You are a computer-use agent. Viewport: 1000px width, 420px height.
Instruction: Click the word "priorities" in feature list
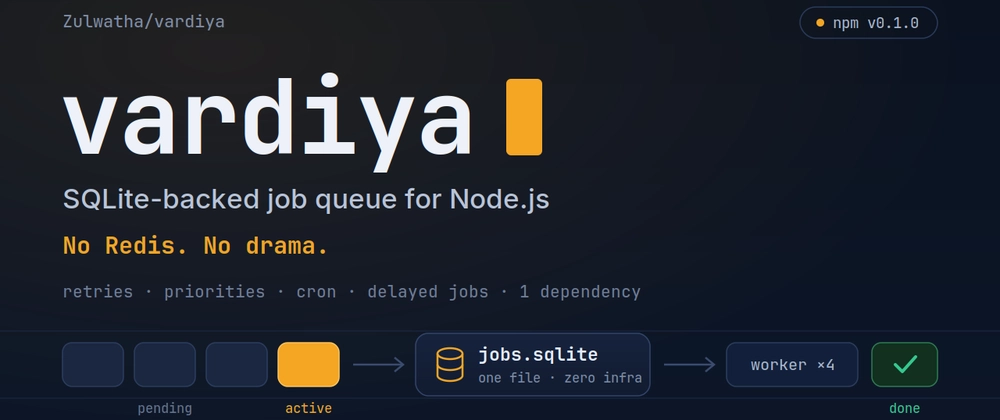pos(214,292)
